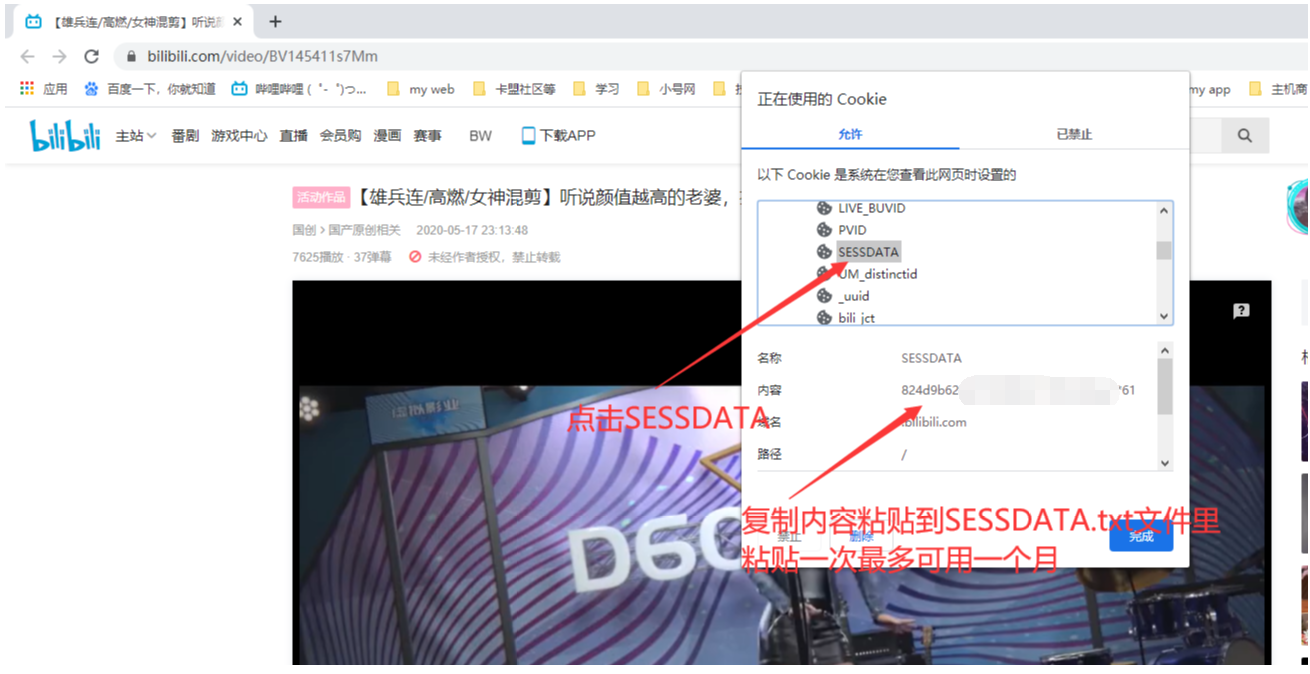The width and height of the screenshot is (1310, 674).
Task: Open the 国创 category link
Action: tap(304, 230)
